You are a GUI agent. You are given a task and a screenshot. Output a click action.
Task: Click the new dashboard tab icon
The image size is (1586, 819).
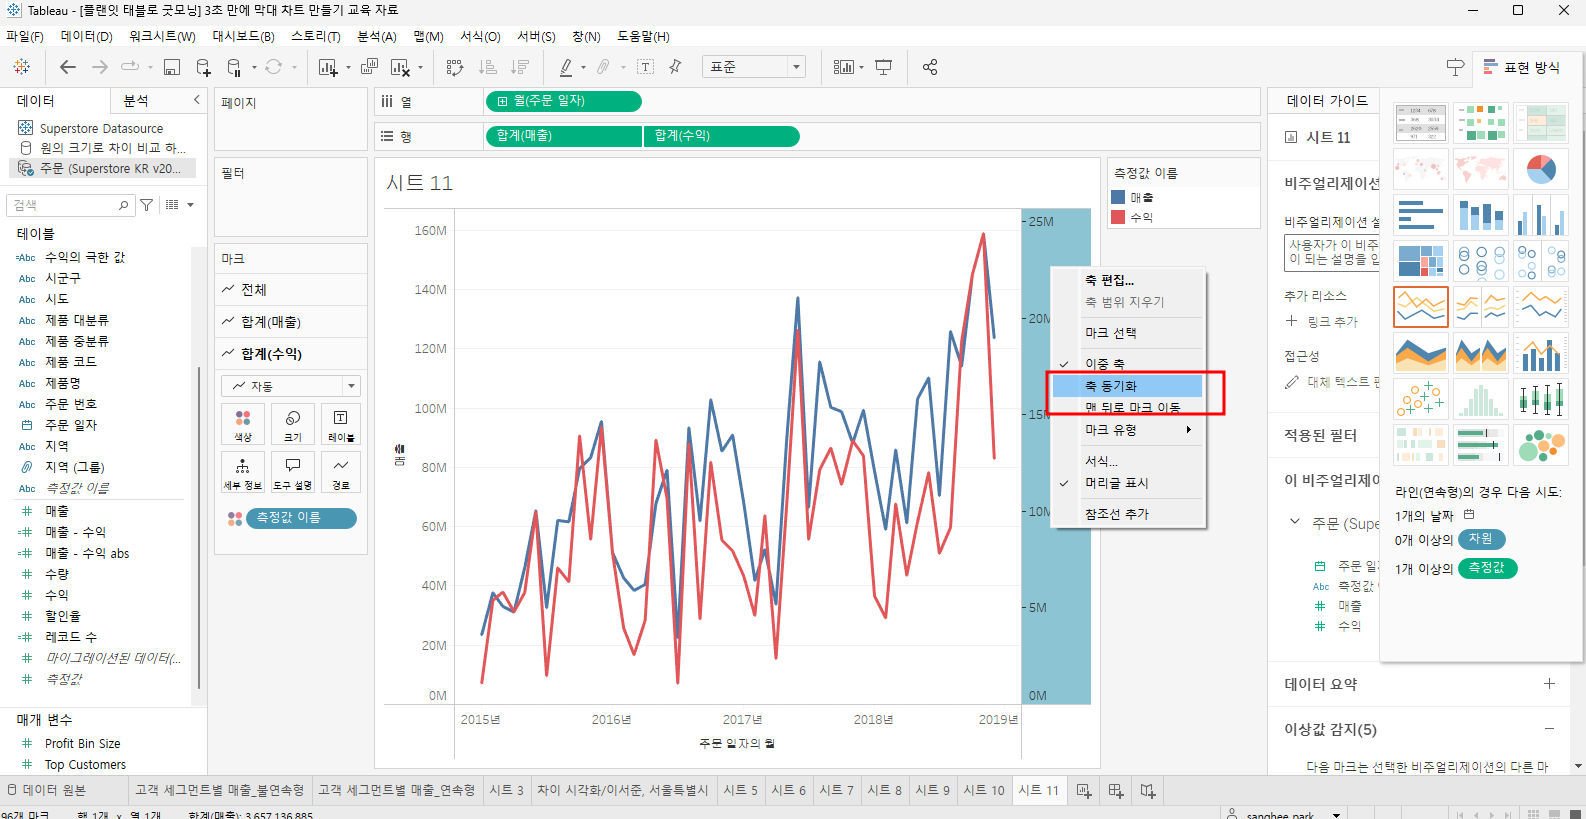(x=1116, y=791)
